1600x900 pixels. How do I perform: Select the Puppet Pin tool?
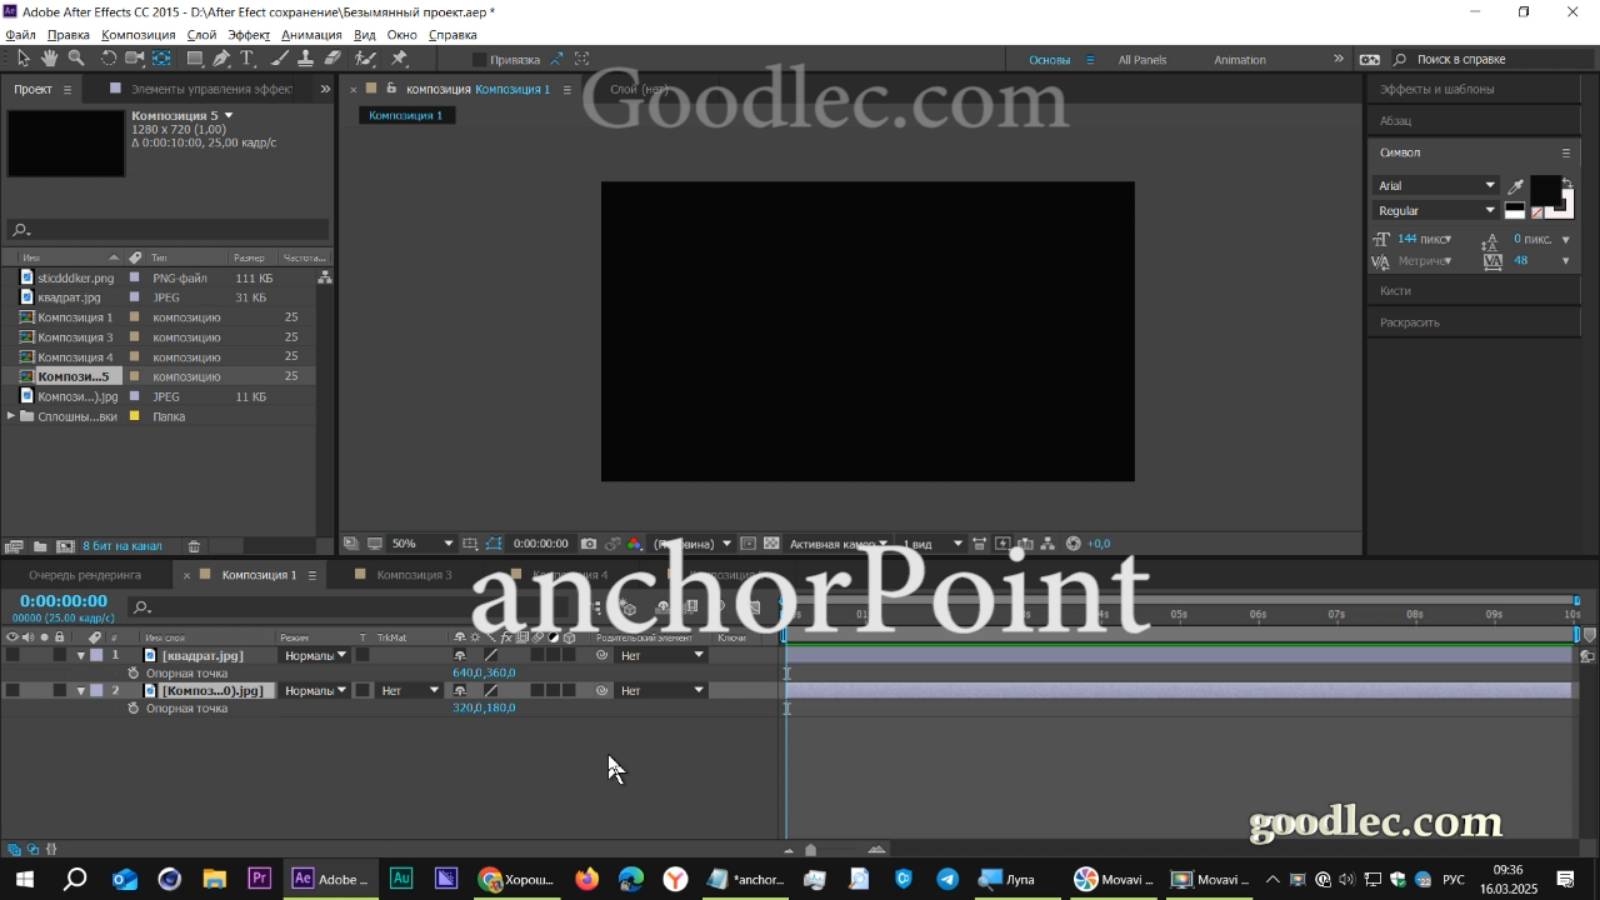[399, 59]
